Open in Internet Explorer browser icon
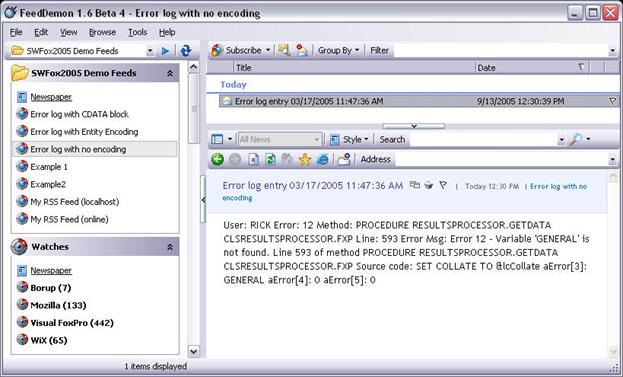The height and width of the screenshot is (377, 623). (x=323, y=159)
